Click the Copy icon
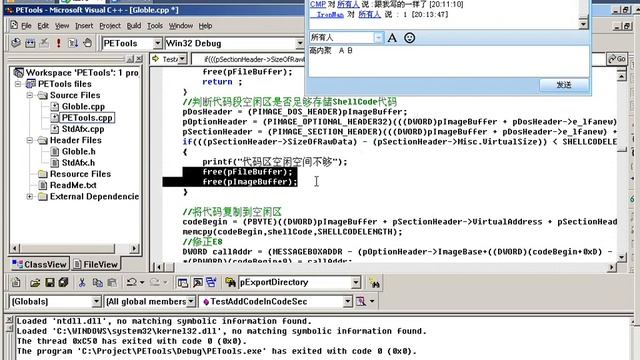The width and height of the screenshot is (640, 360). coord(97,282)
